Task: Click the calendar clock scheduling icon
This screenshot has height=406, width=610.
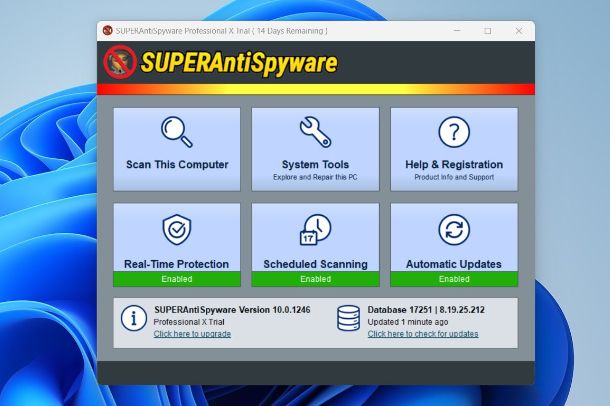Action: [x=316, y=229]
